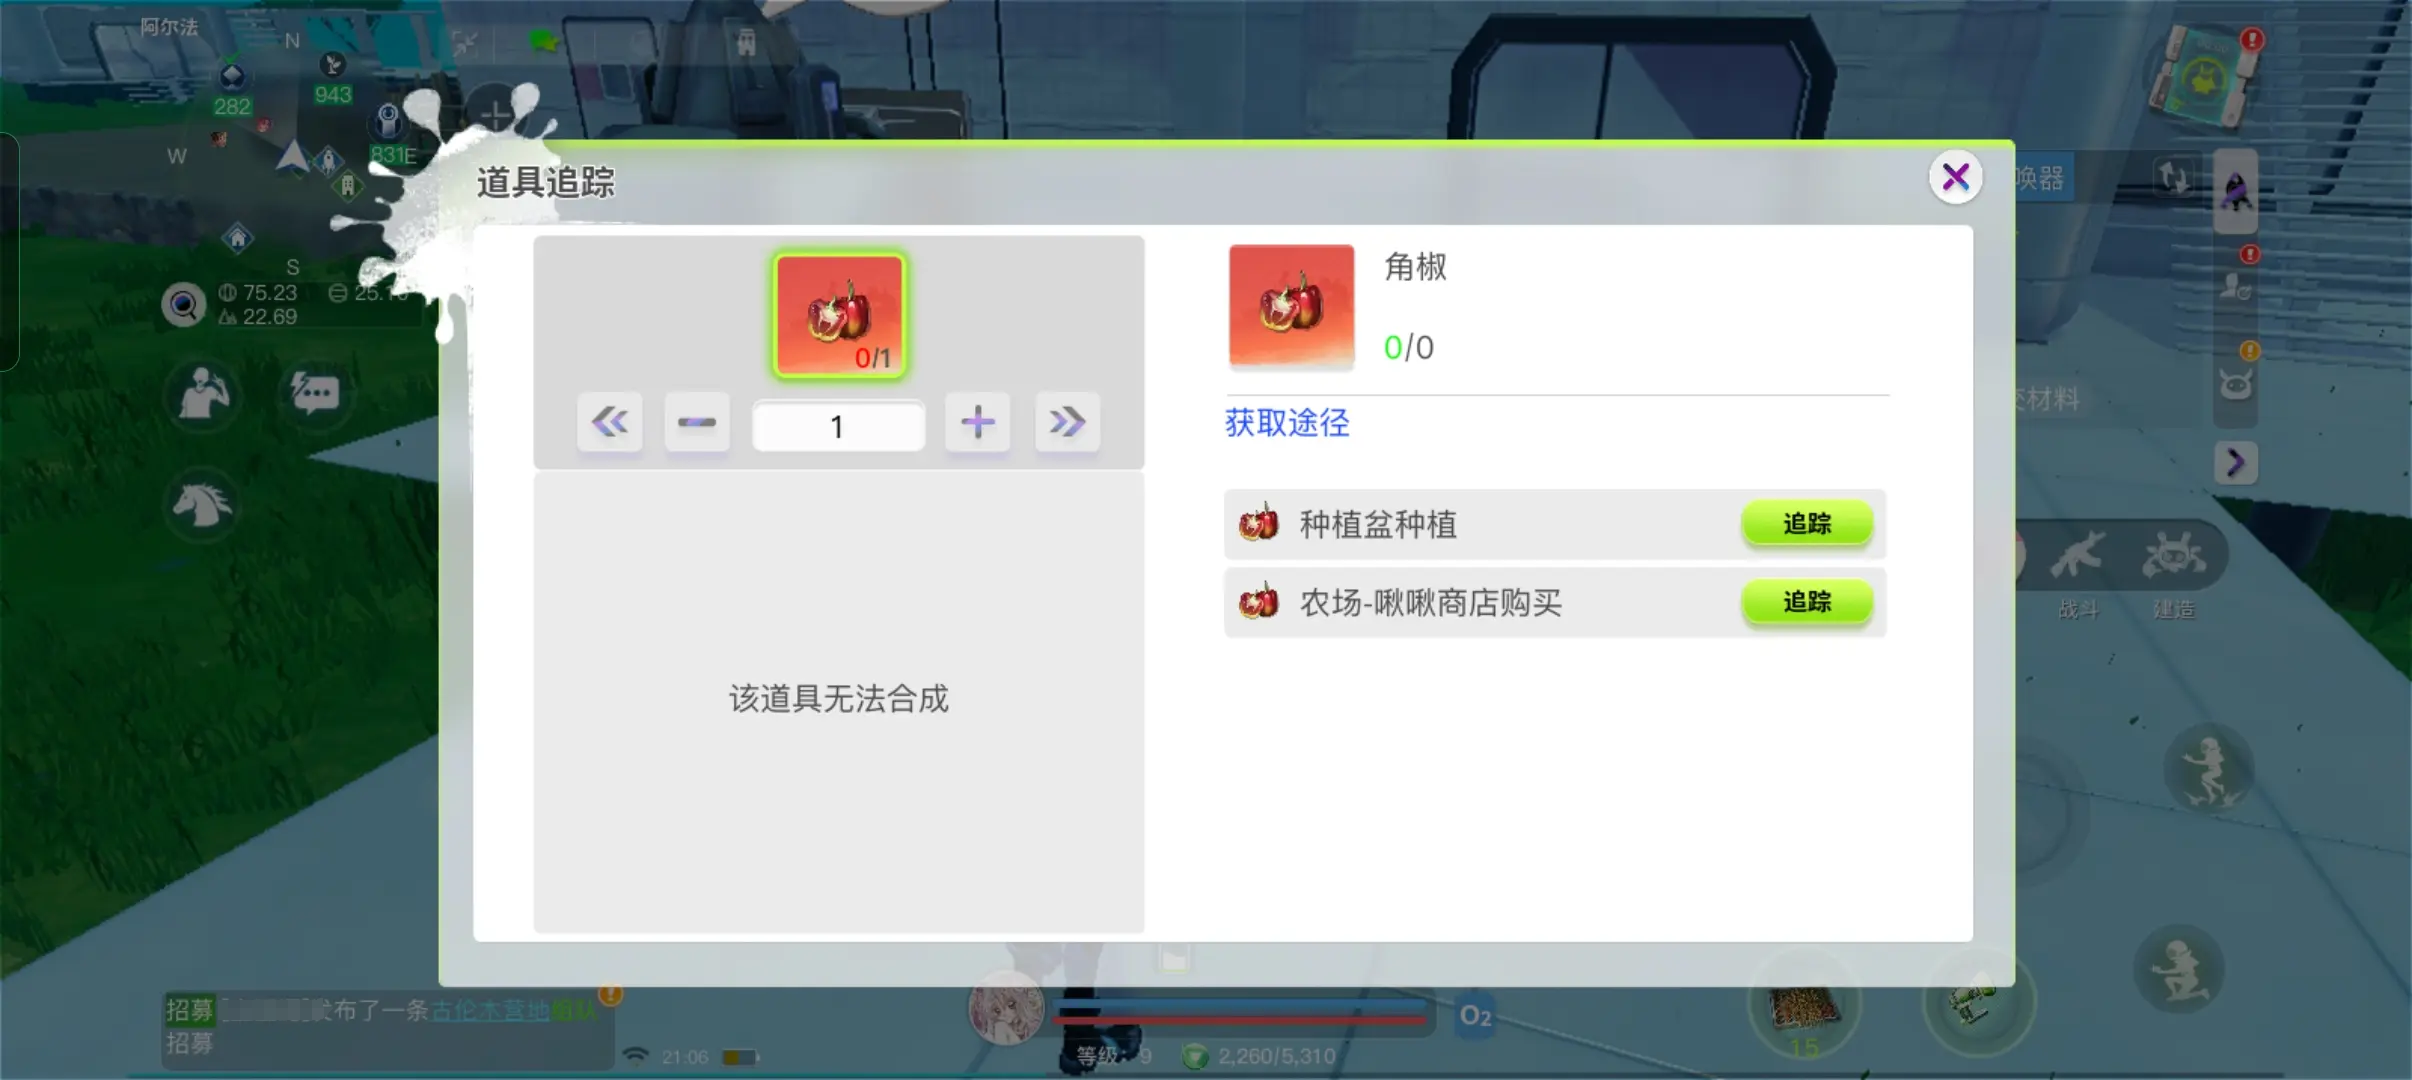Open the chat bubble icon

click(x=315, y=393)
